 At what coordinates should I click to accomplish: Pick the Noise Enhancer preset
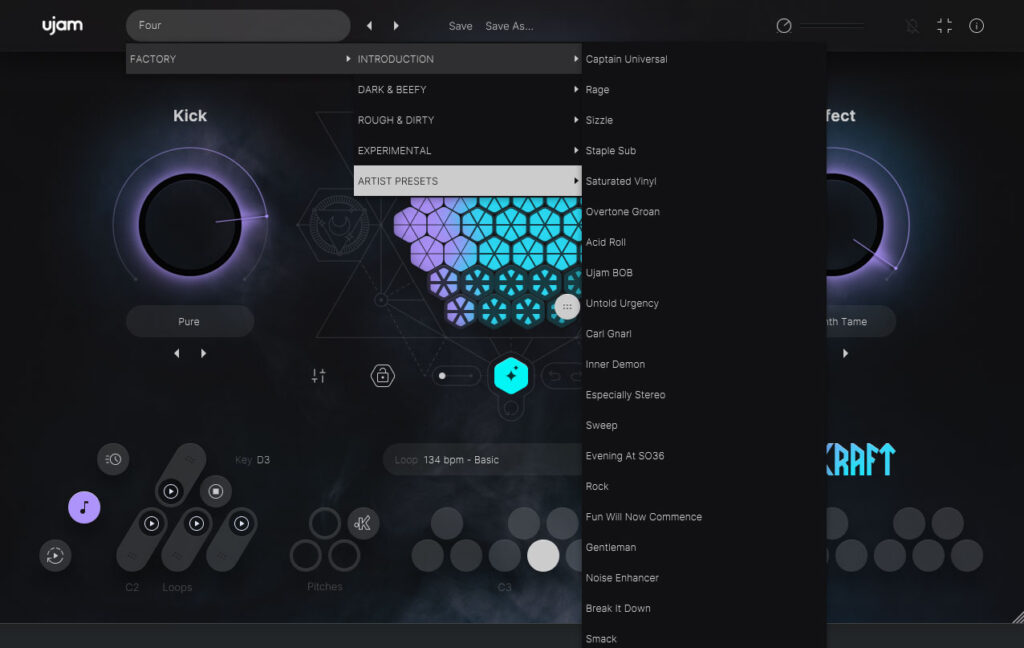(704, 578)
